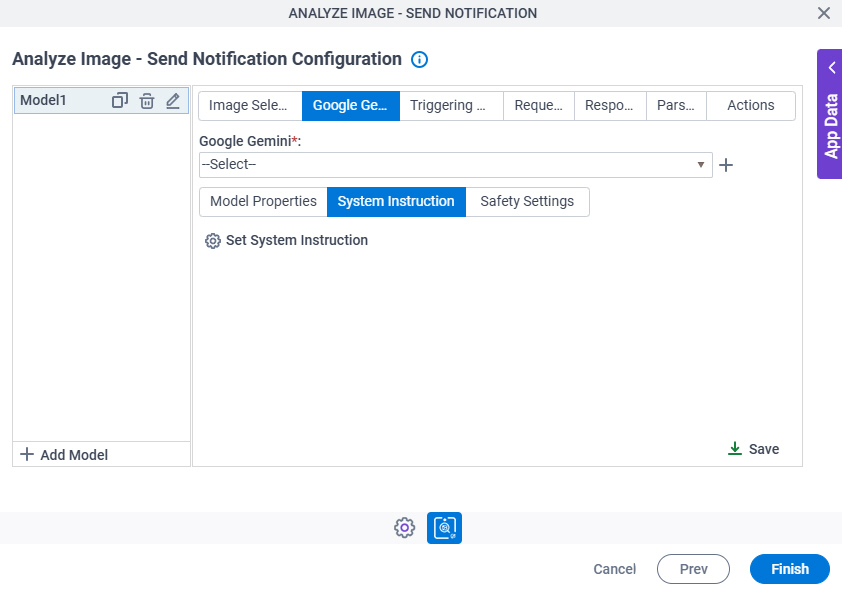
Task: Switch to the Google Gemini tab
Action: point(351,106)
